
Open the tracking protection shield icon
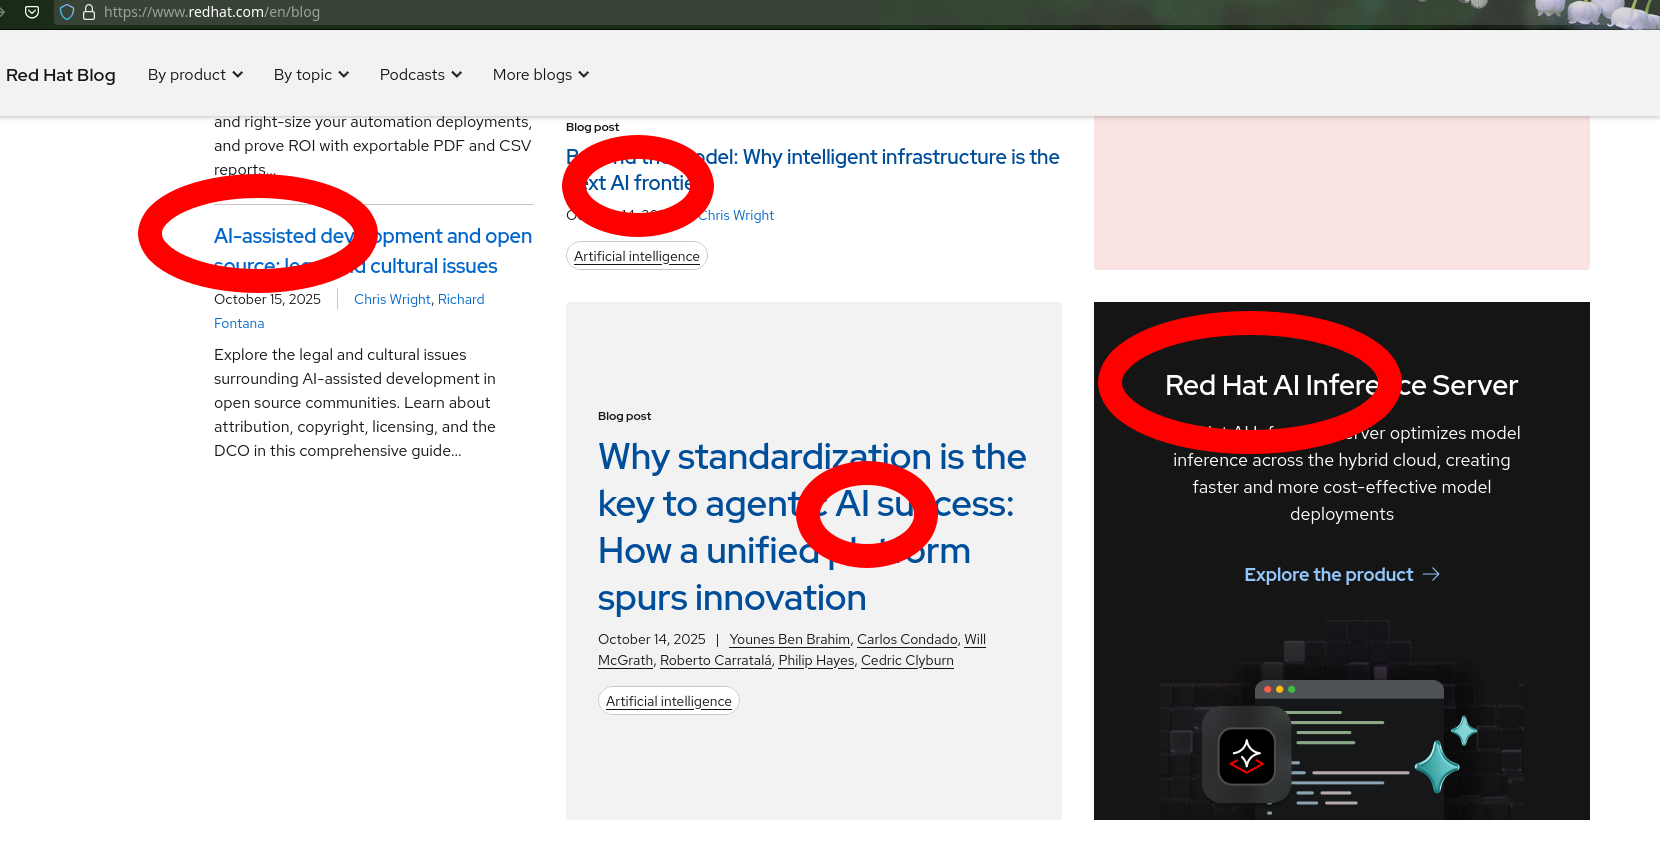point(67,12)
